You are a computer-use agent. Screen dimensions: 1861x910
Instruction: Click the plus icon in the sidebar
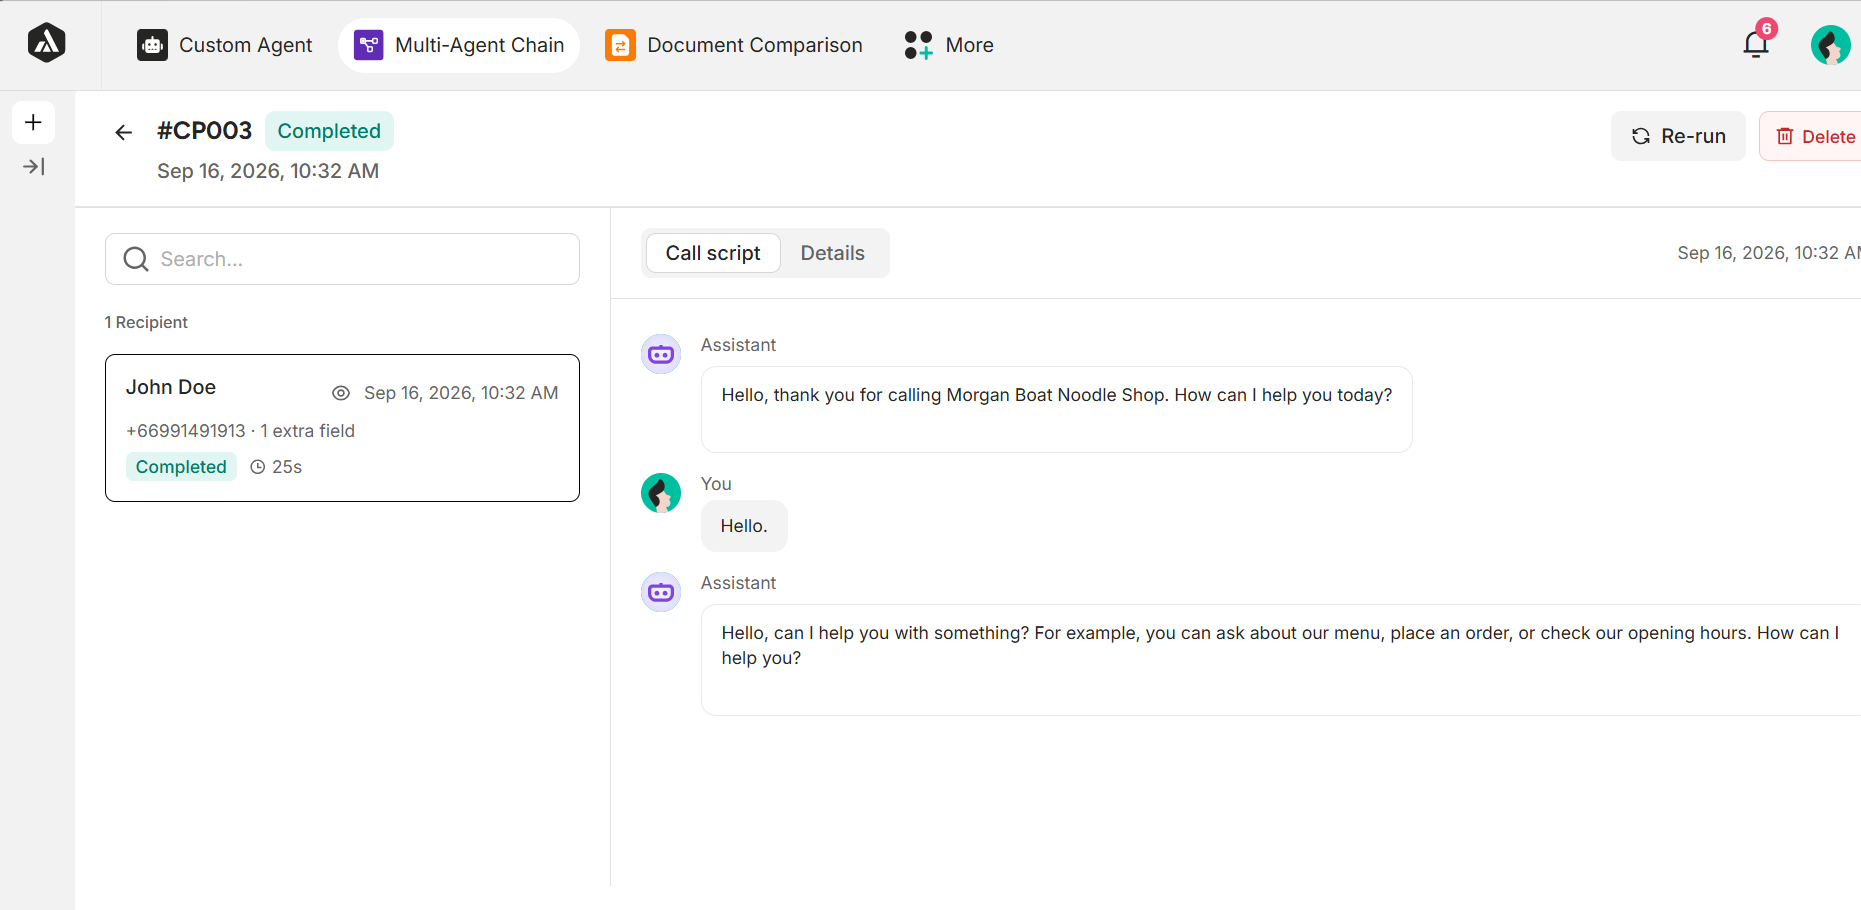pyautogui.click(x=33, y=122)
